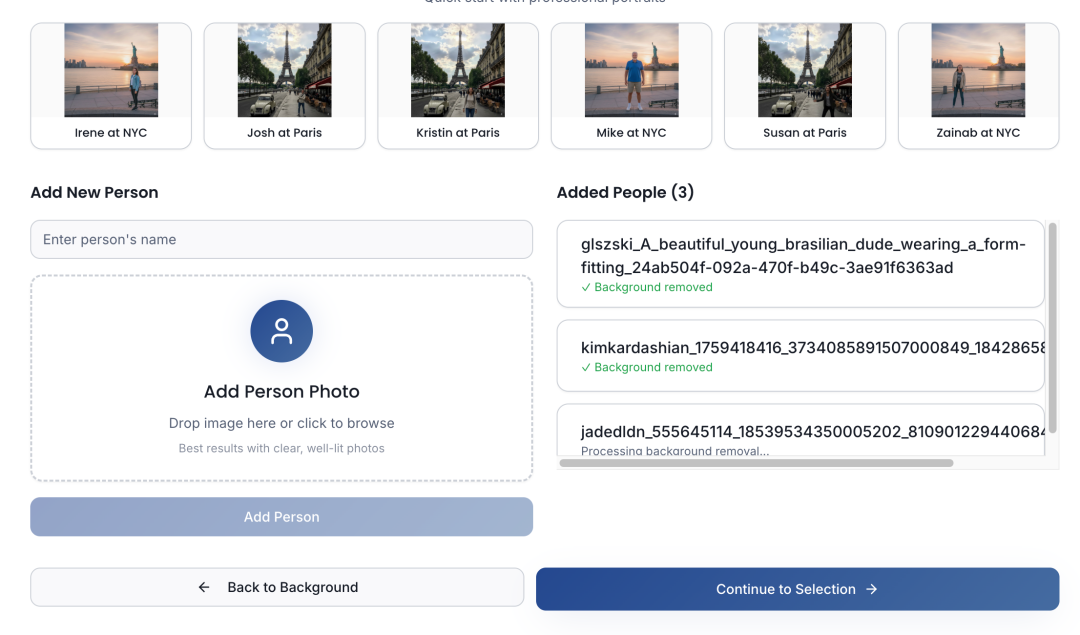
Task: Choose the Kristin at Paris portrait
Action: point(458,86)
